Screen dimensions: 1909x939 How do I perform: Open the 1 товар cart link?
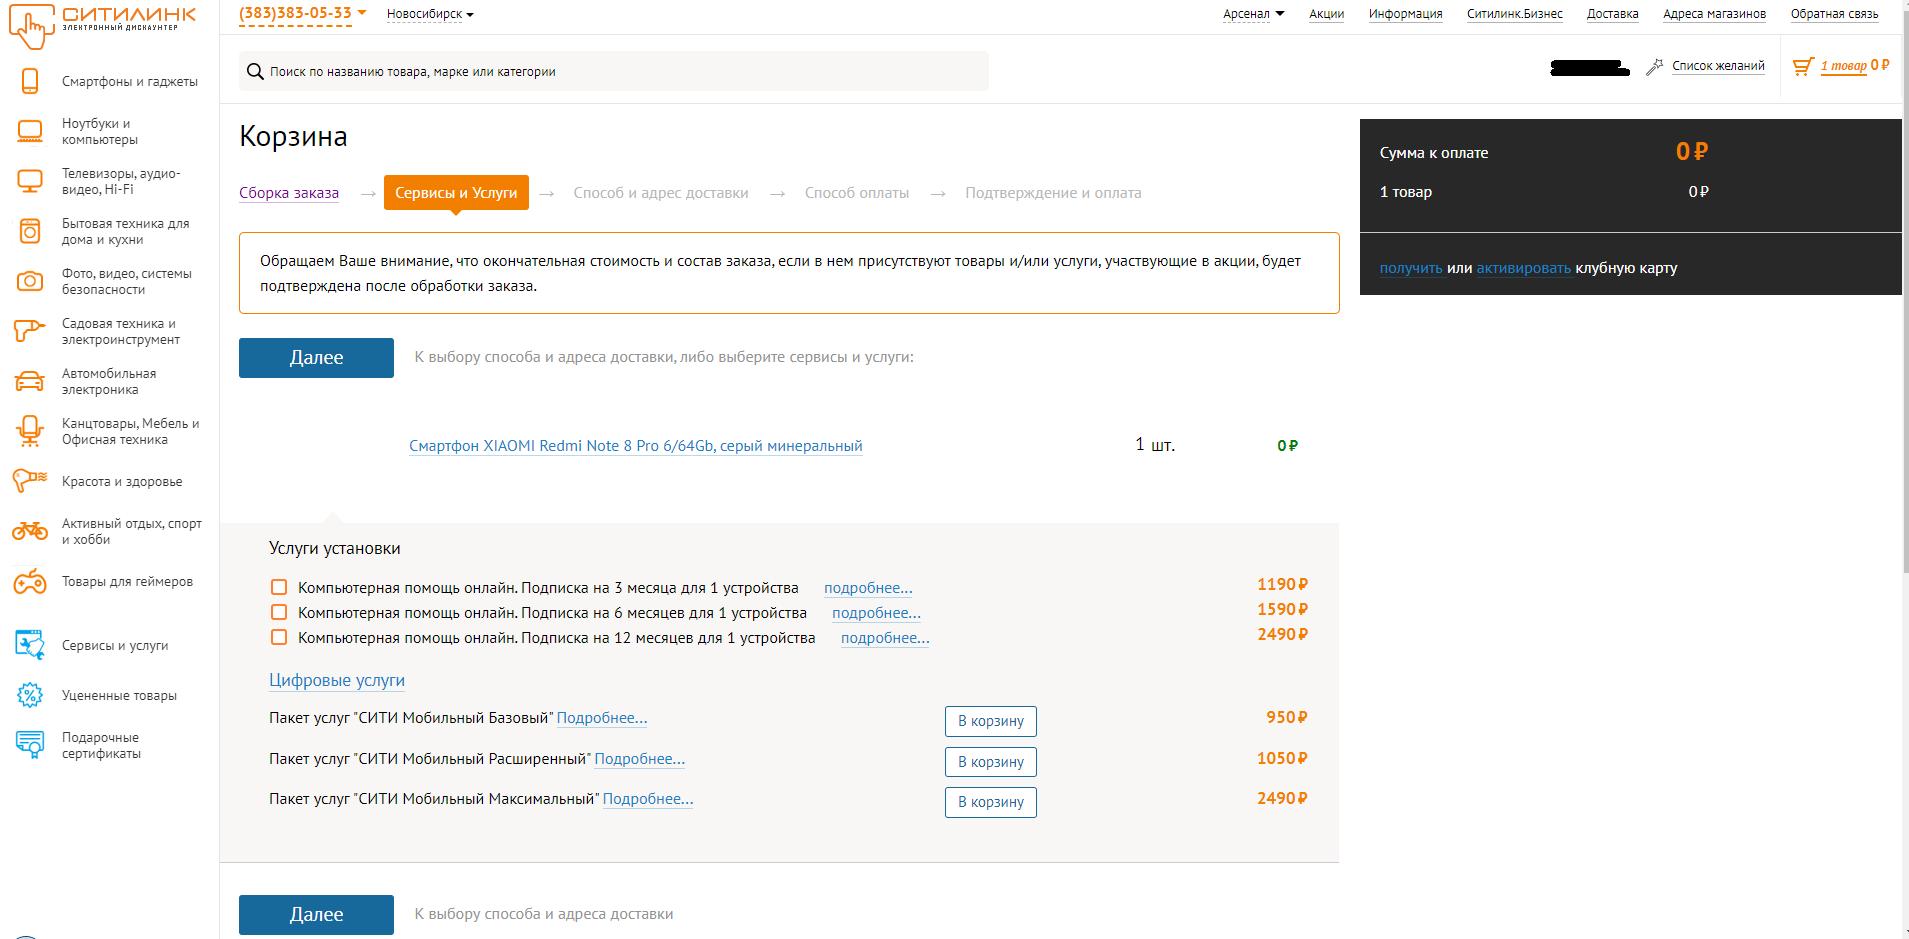coord(1843,66)
